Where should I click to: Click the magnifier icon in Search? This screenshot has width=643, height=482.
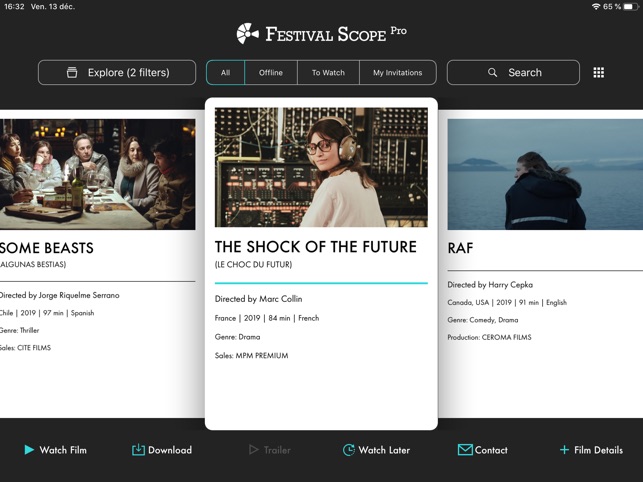(493, 73)
